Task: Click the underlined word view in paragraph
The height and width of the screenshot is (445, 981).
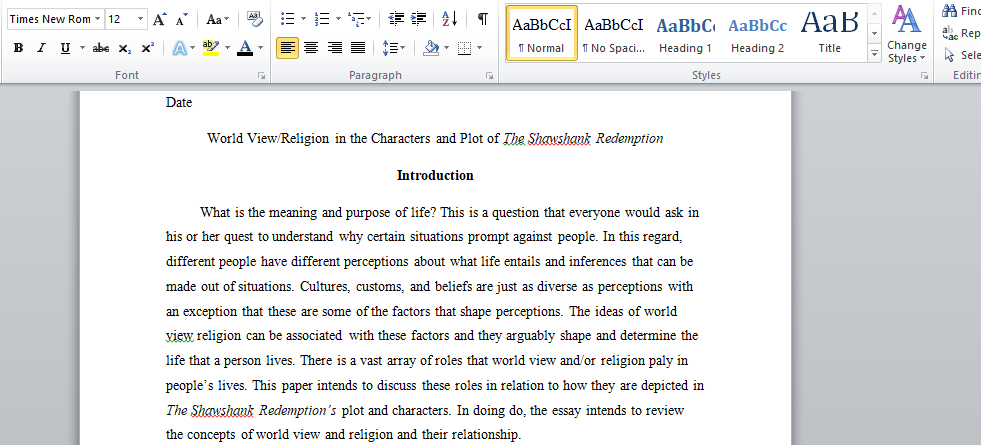Action: 180,336
